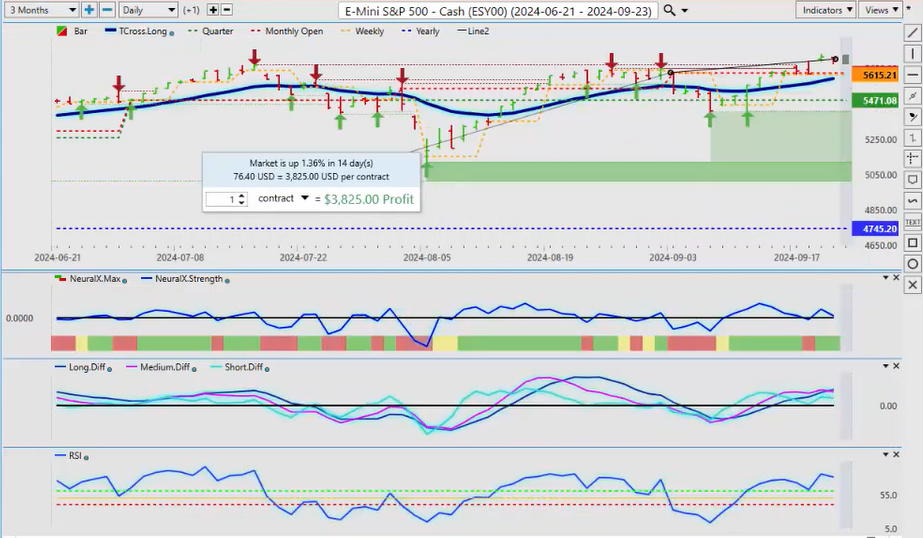Click the Medium.Diff legend label
This screenshot has width=923, height=538.
[x=165, y=367]
